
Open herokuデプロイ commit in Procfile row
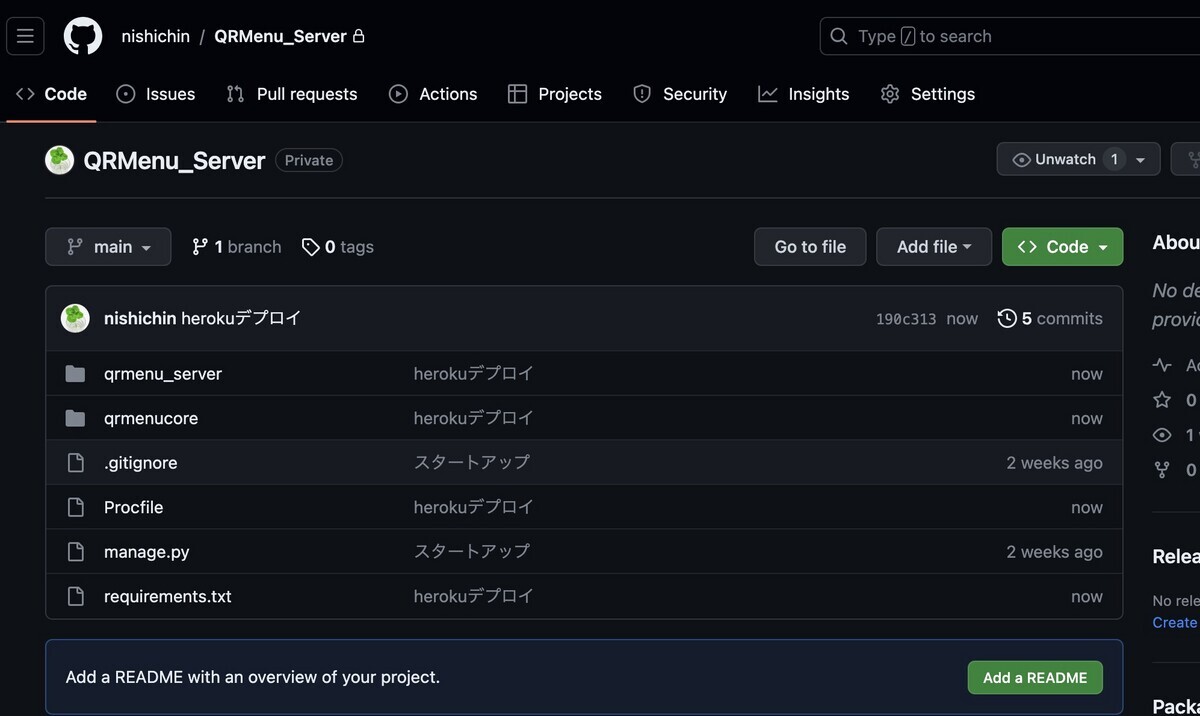(x=474, y=507)
